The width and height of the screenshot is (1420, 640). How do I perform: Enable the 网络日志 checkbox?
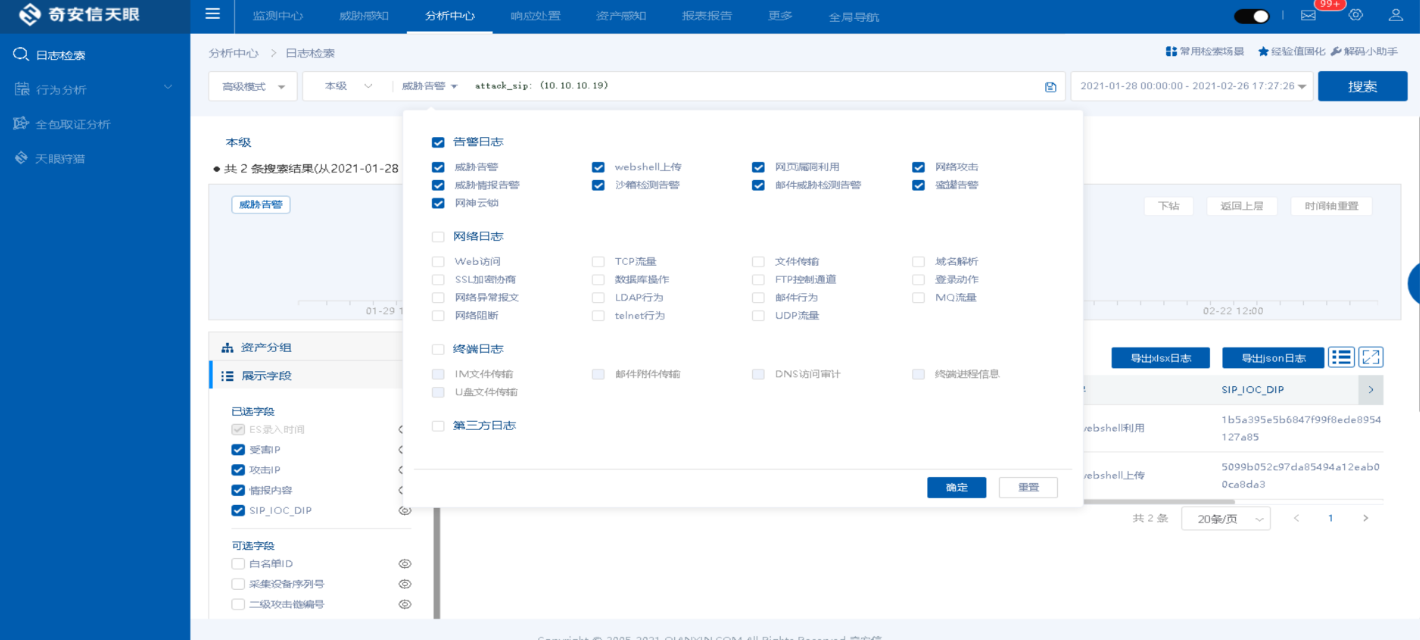click(x=438, y=237)
